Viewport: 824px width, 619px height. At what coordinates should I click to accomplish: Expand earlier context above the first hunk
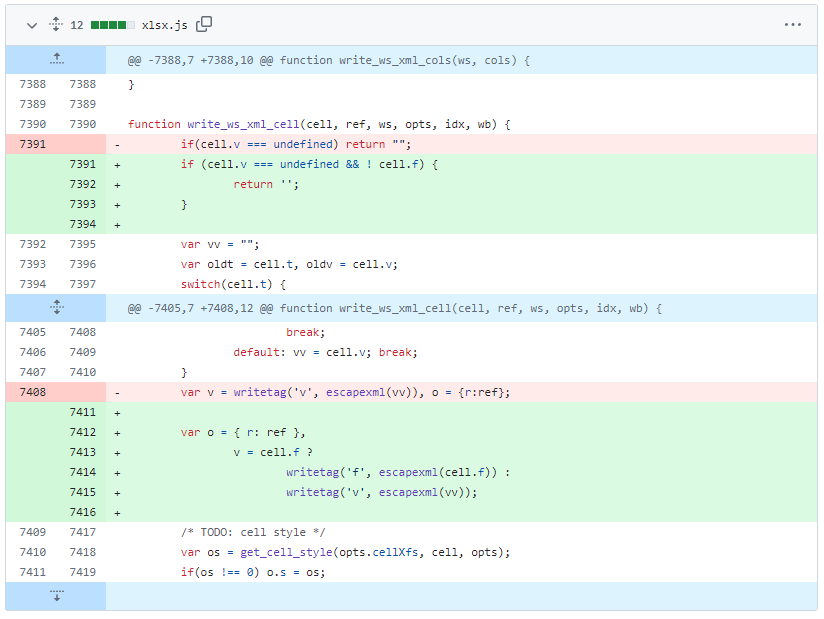[x=56, y=60]
